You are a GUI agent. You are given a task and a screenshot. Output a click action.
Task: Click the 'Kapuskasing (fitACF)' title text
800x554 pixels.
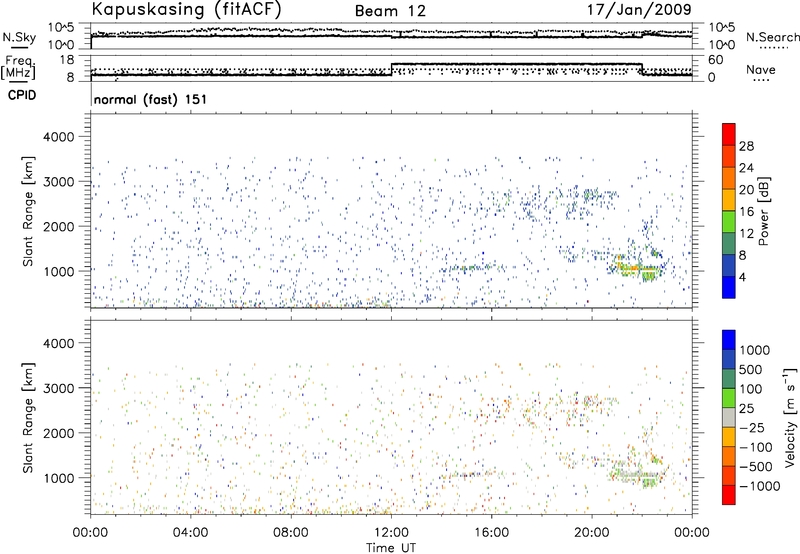[186, 9]
